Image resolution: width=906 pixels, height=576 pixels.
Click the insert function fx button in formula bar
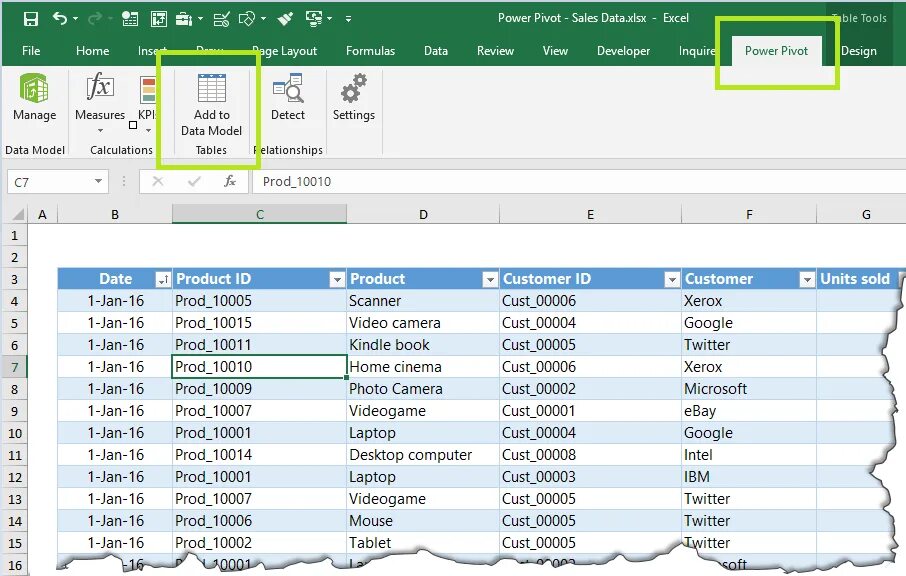pos(229,181)
